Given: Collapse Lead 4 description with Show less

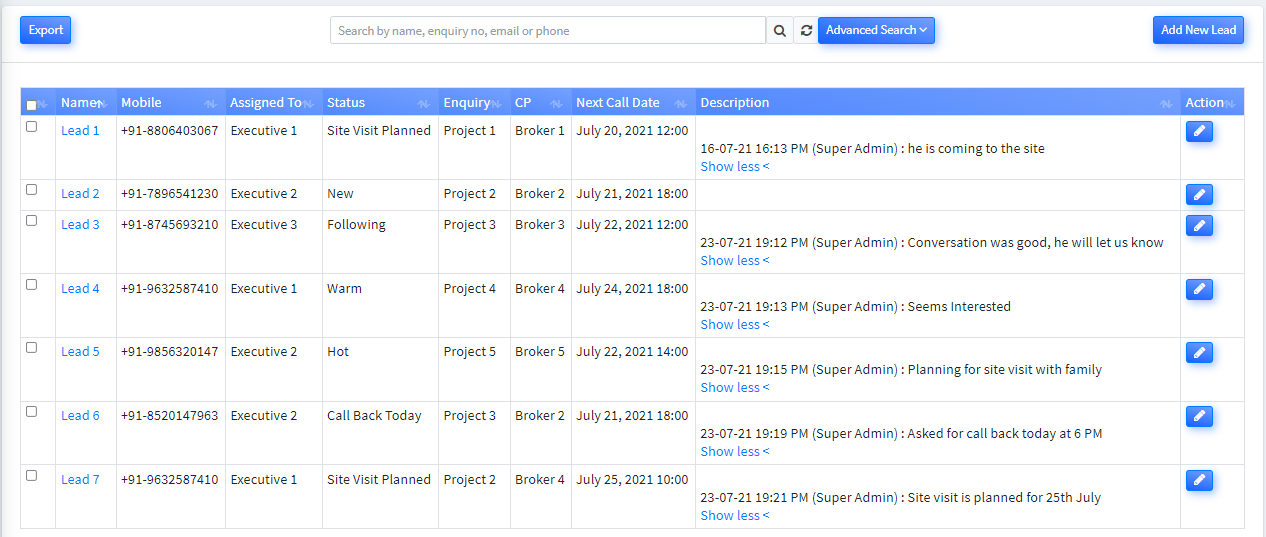Looking at the screenshot, I should (x=735, y=324).
